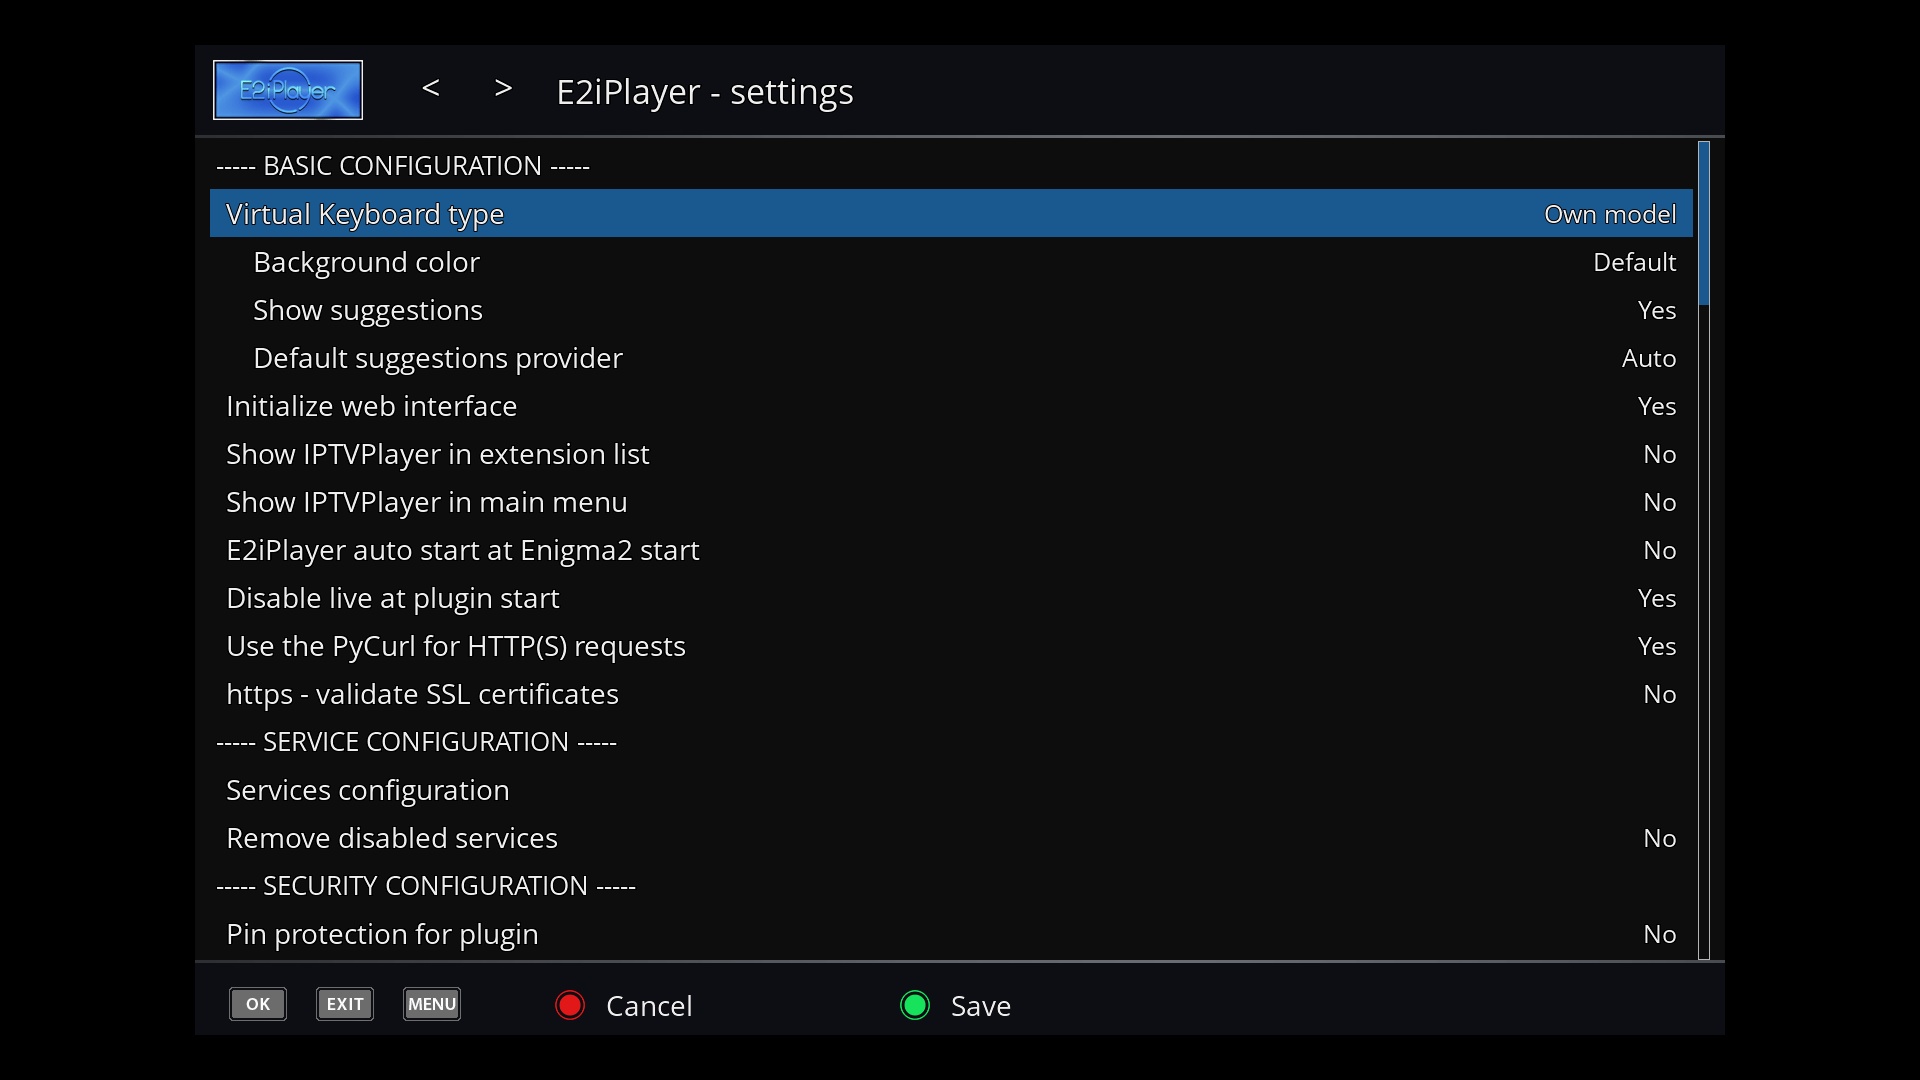
Task: Open Services configuration
Action: 367,790
